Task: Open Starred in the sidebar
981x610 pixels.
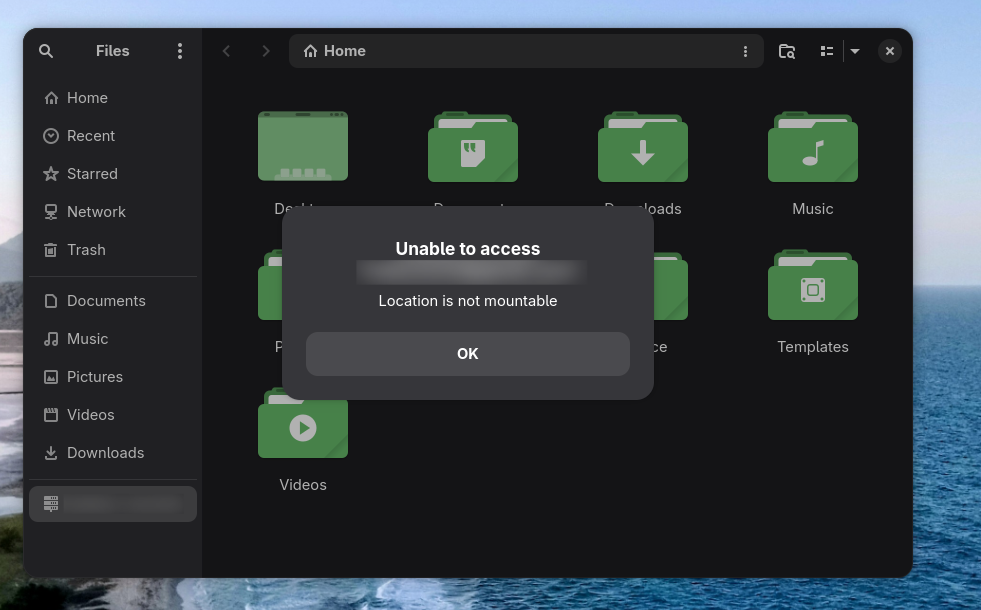Action: (x=113, y=174)
